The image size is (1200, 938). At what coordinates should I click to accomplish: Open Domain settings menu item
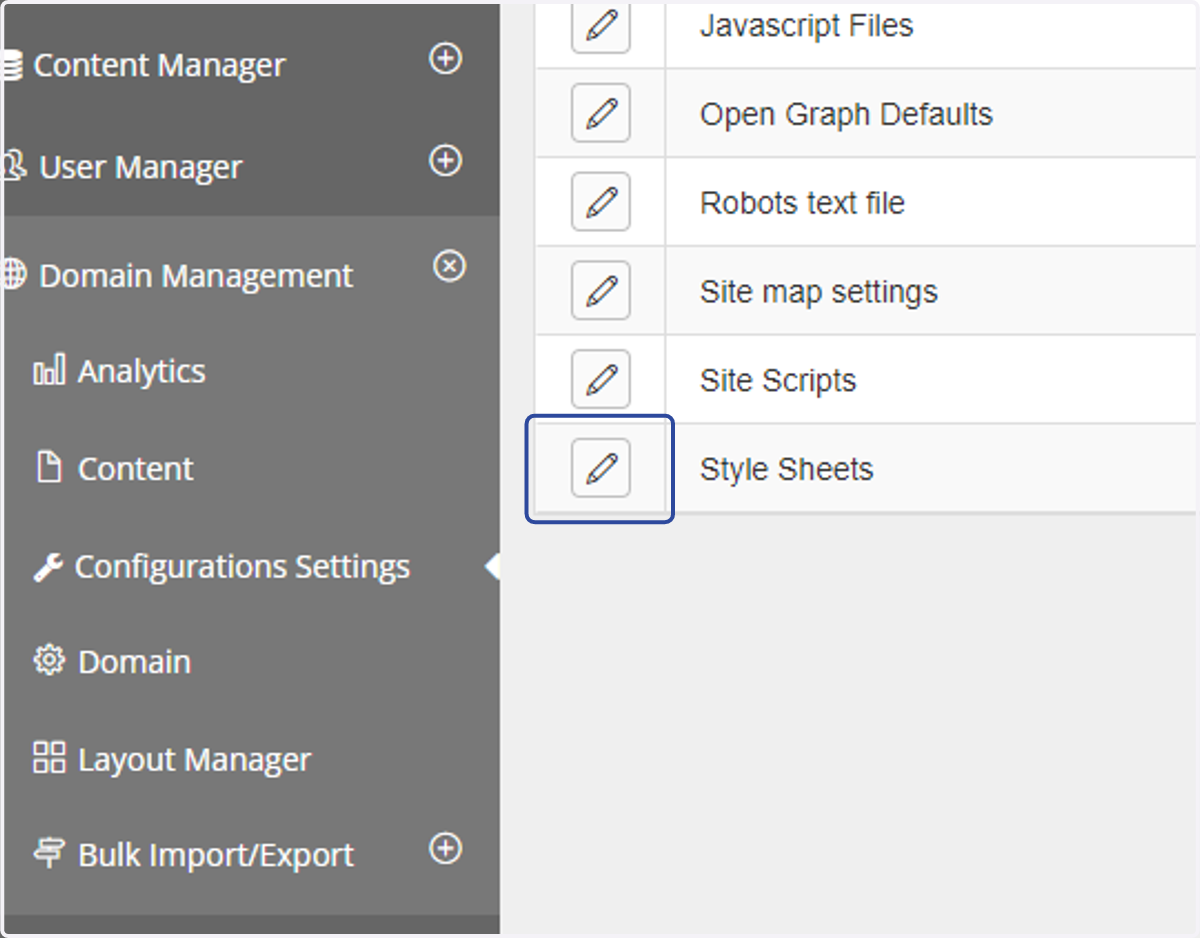pyautogui.click(x=134, y=662)
